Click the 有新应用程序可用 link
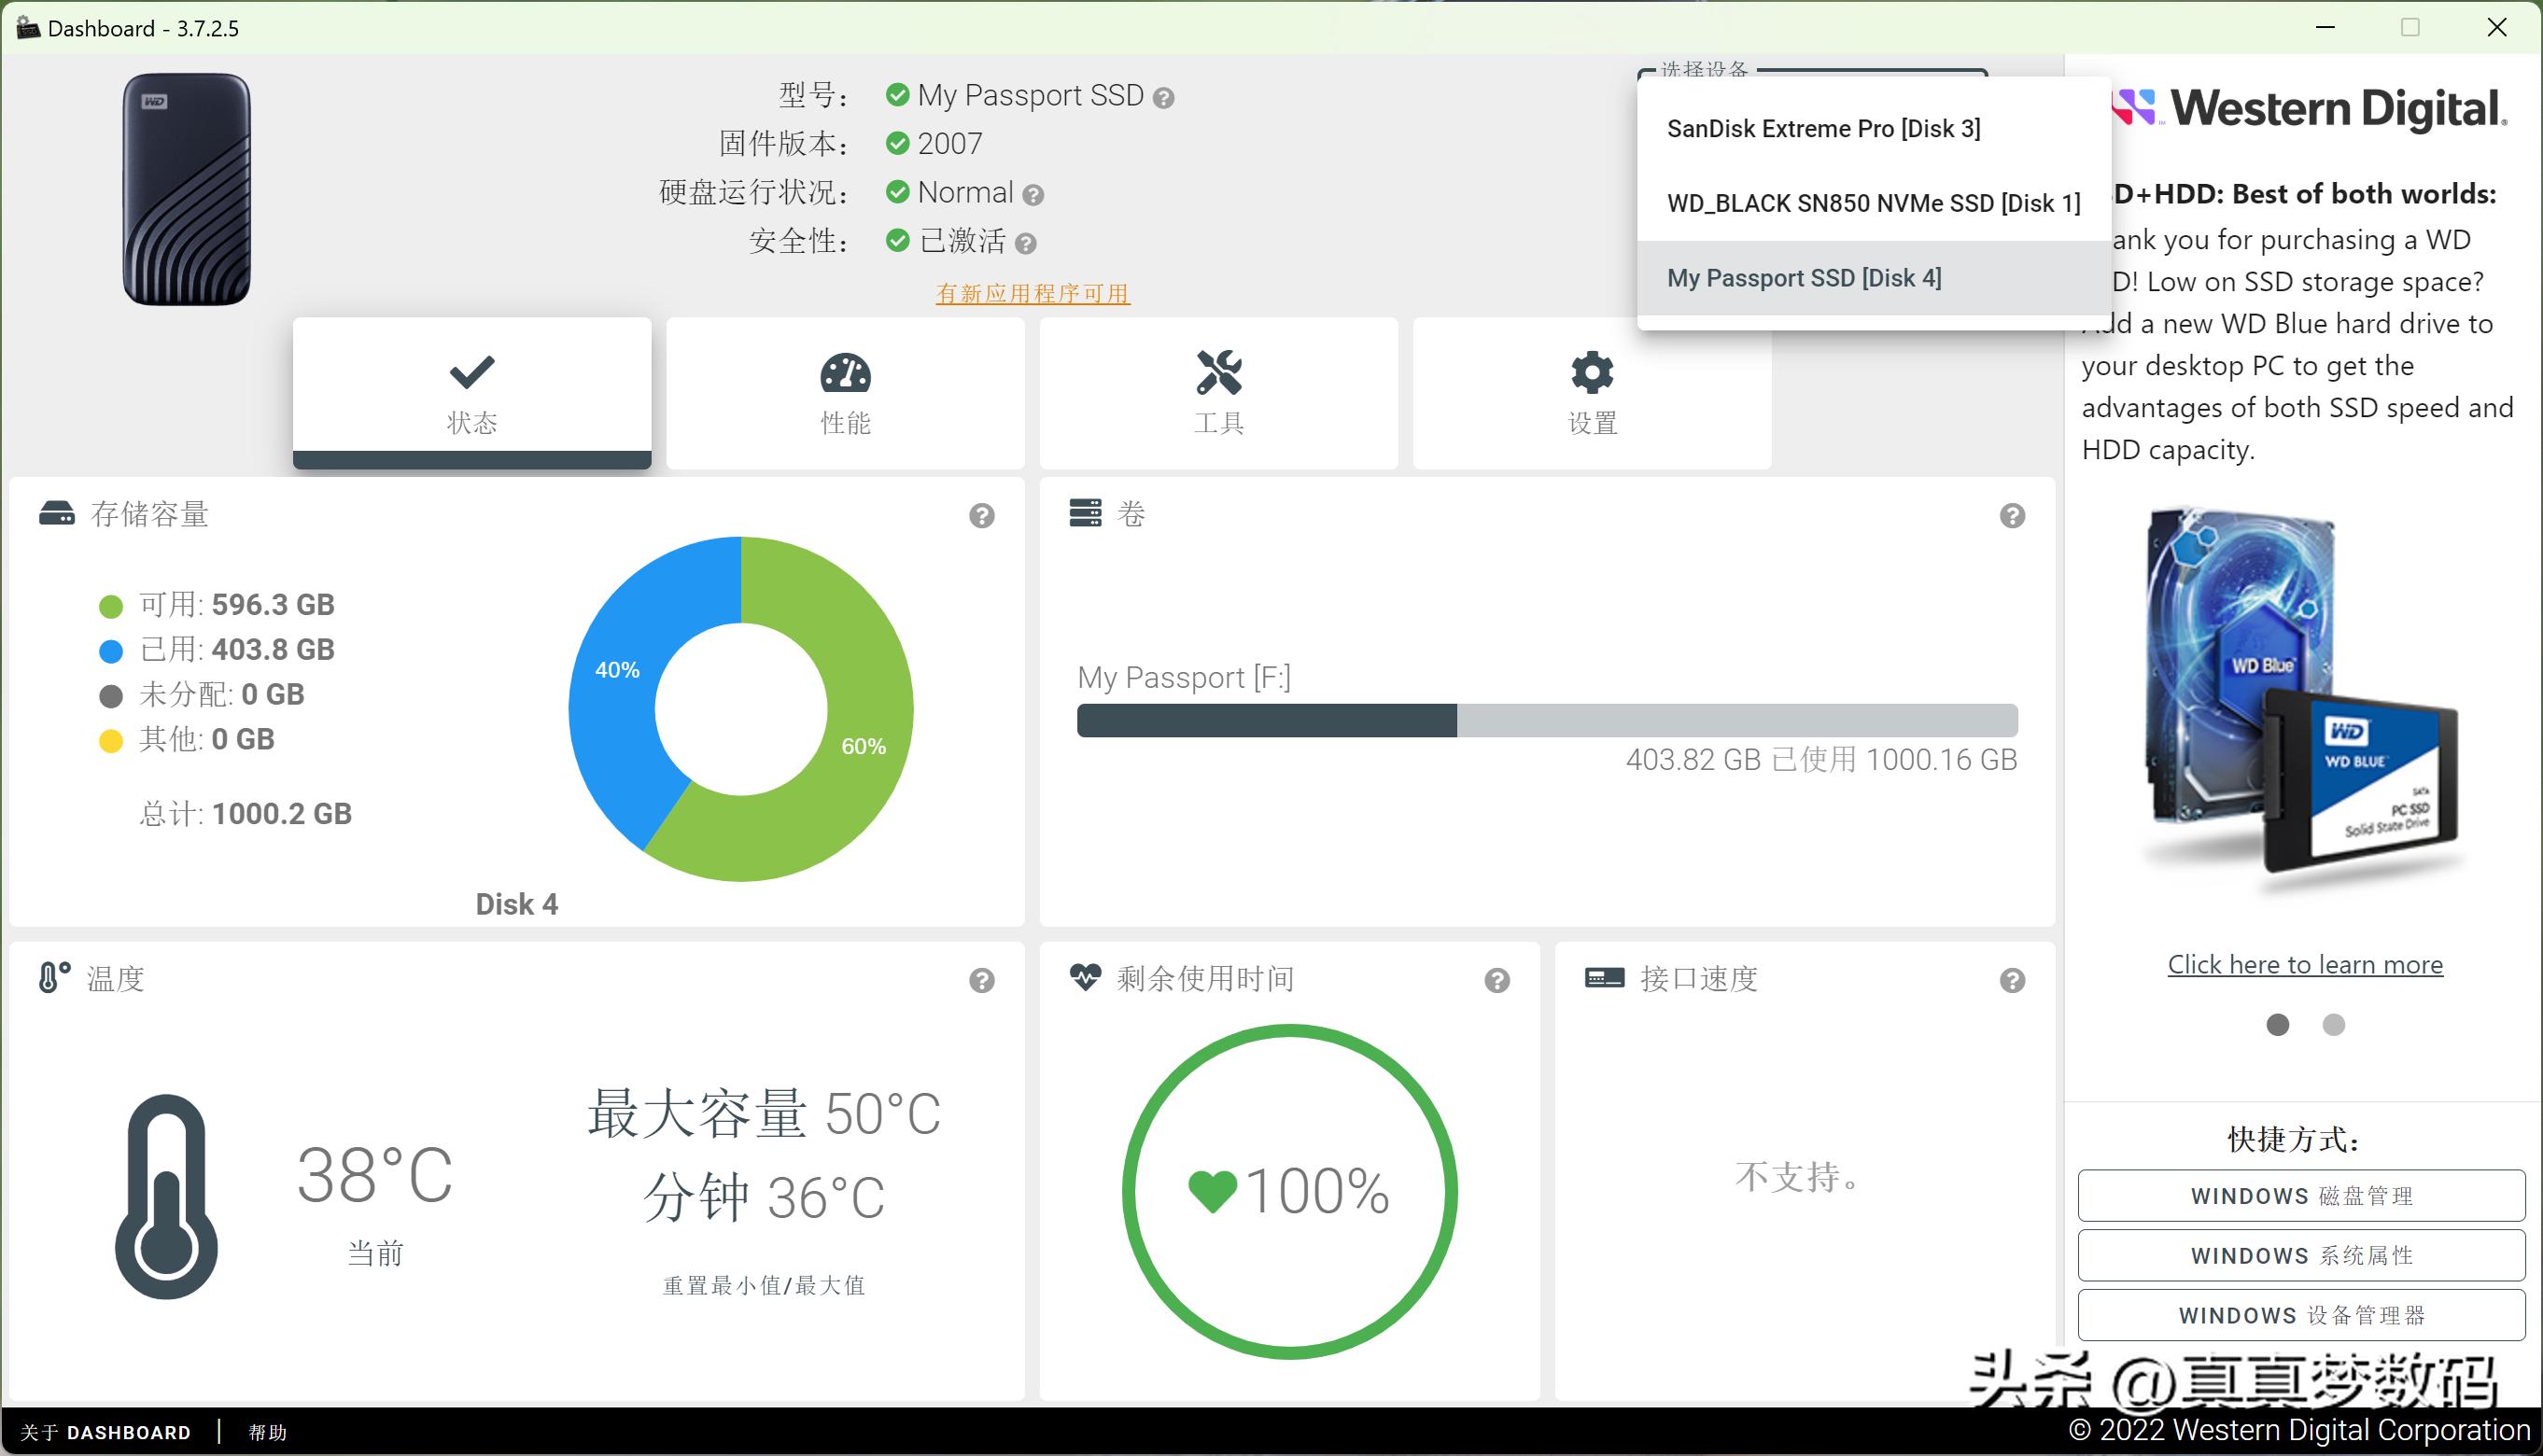This screenshot has width=2543, height=1456. point(1031,293)
